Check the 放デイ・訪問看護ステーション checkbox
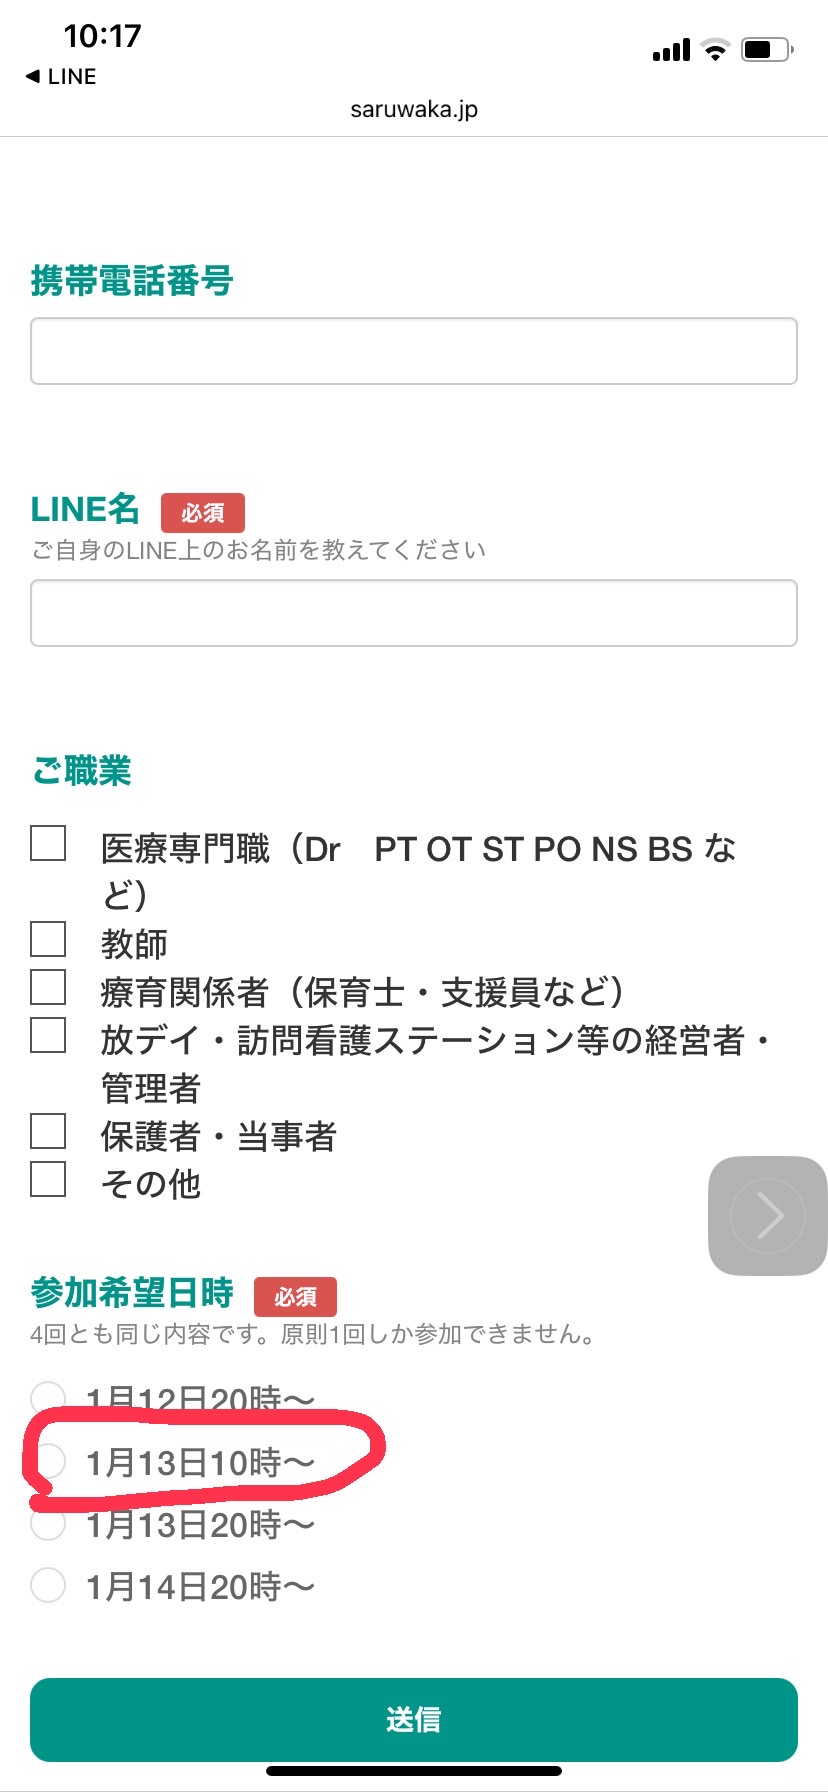 click(48, 1035)
